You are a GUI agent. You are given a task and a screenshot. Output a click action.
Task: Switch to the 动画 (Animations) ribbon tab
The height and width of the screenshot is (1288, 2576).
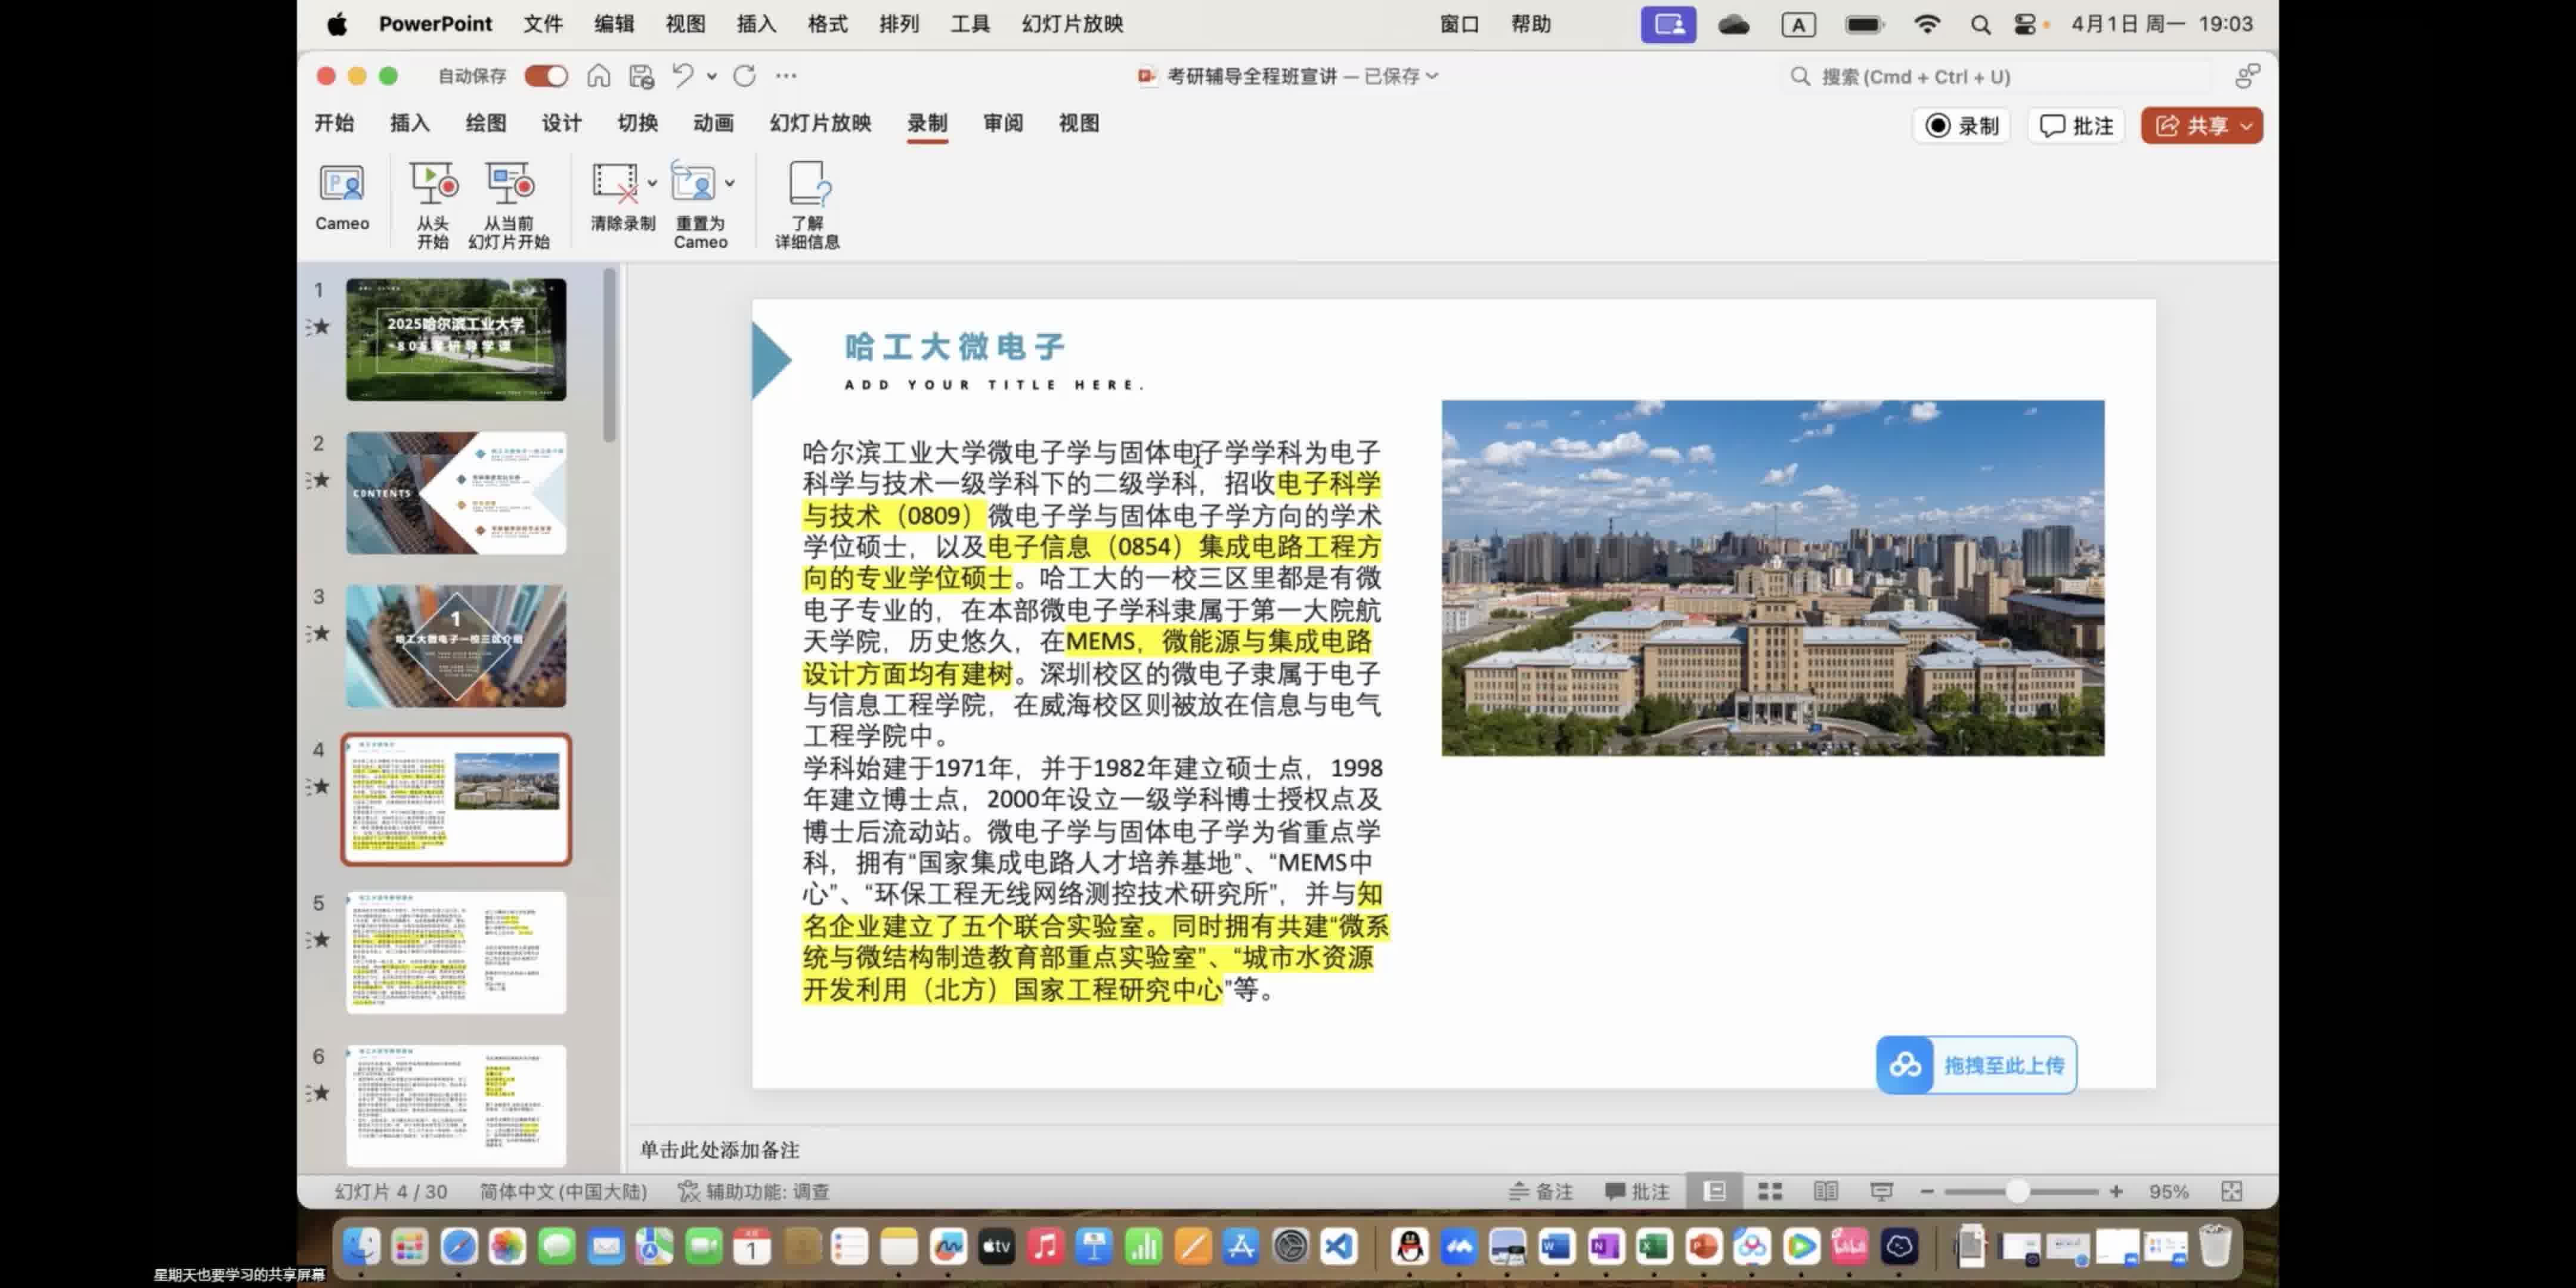coord(713,123)
